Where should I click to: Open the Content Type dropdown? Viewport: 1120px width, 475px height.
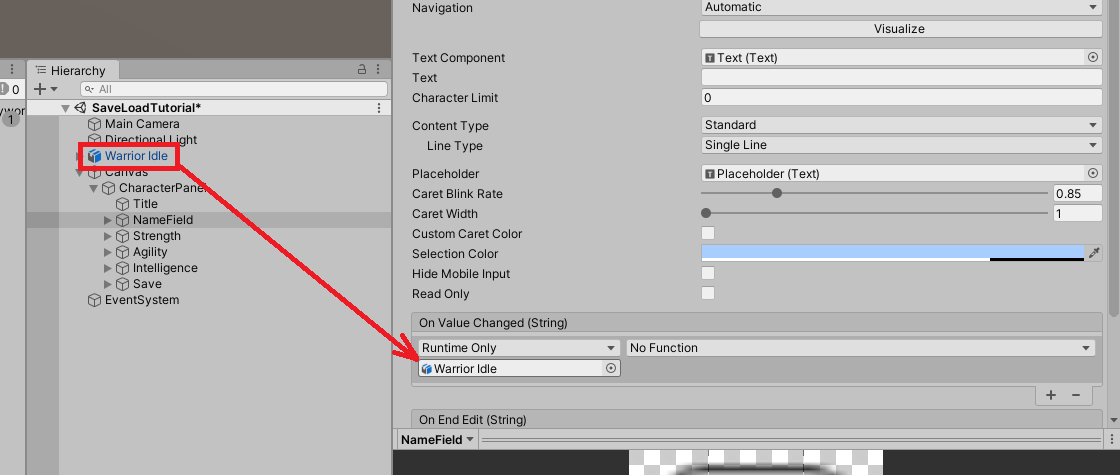click(900, 126)
